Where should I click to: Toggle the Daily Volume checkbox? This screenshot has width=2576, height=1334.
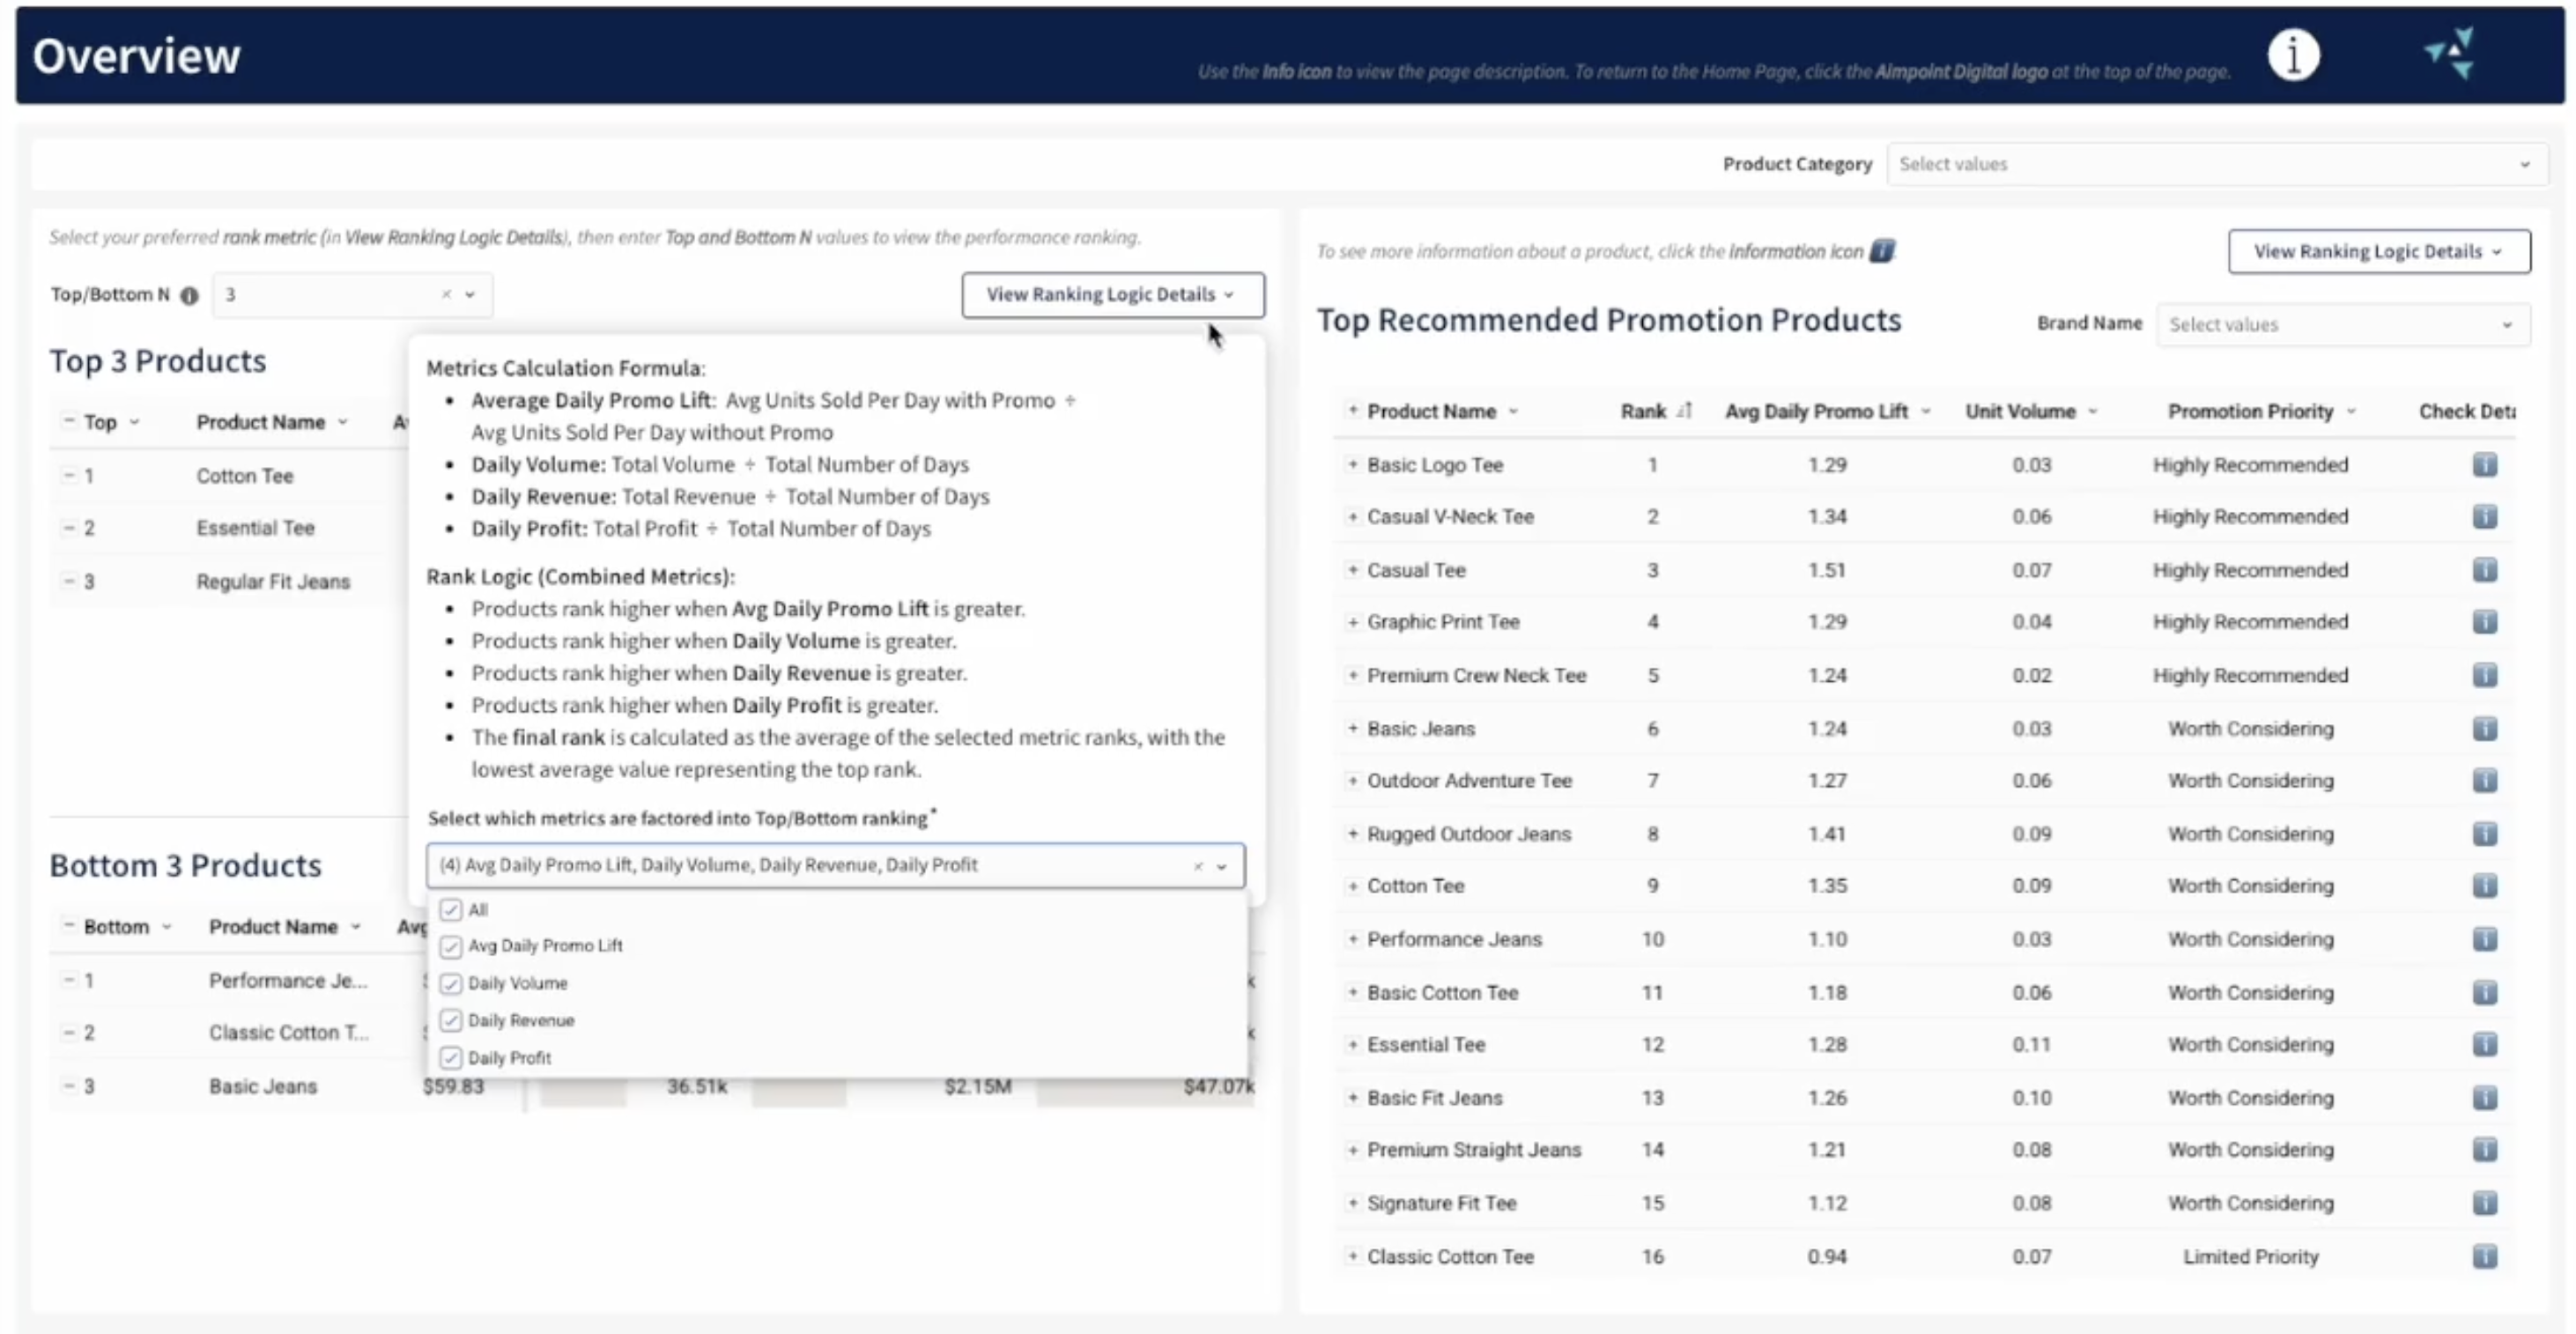451,984
